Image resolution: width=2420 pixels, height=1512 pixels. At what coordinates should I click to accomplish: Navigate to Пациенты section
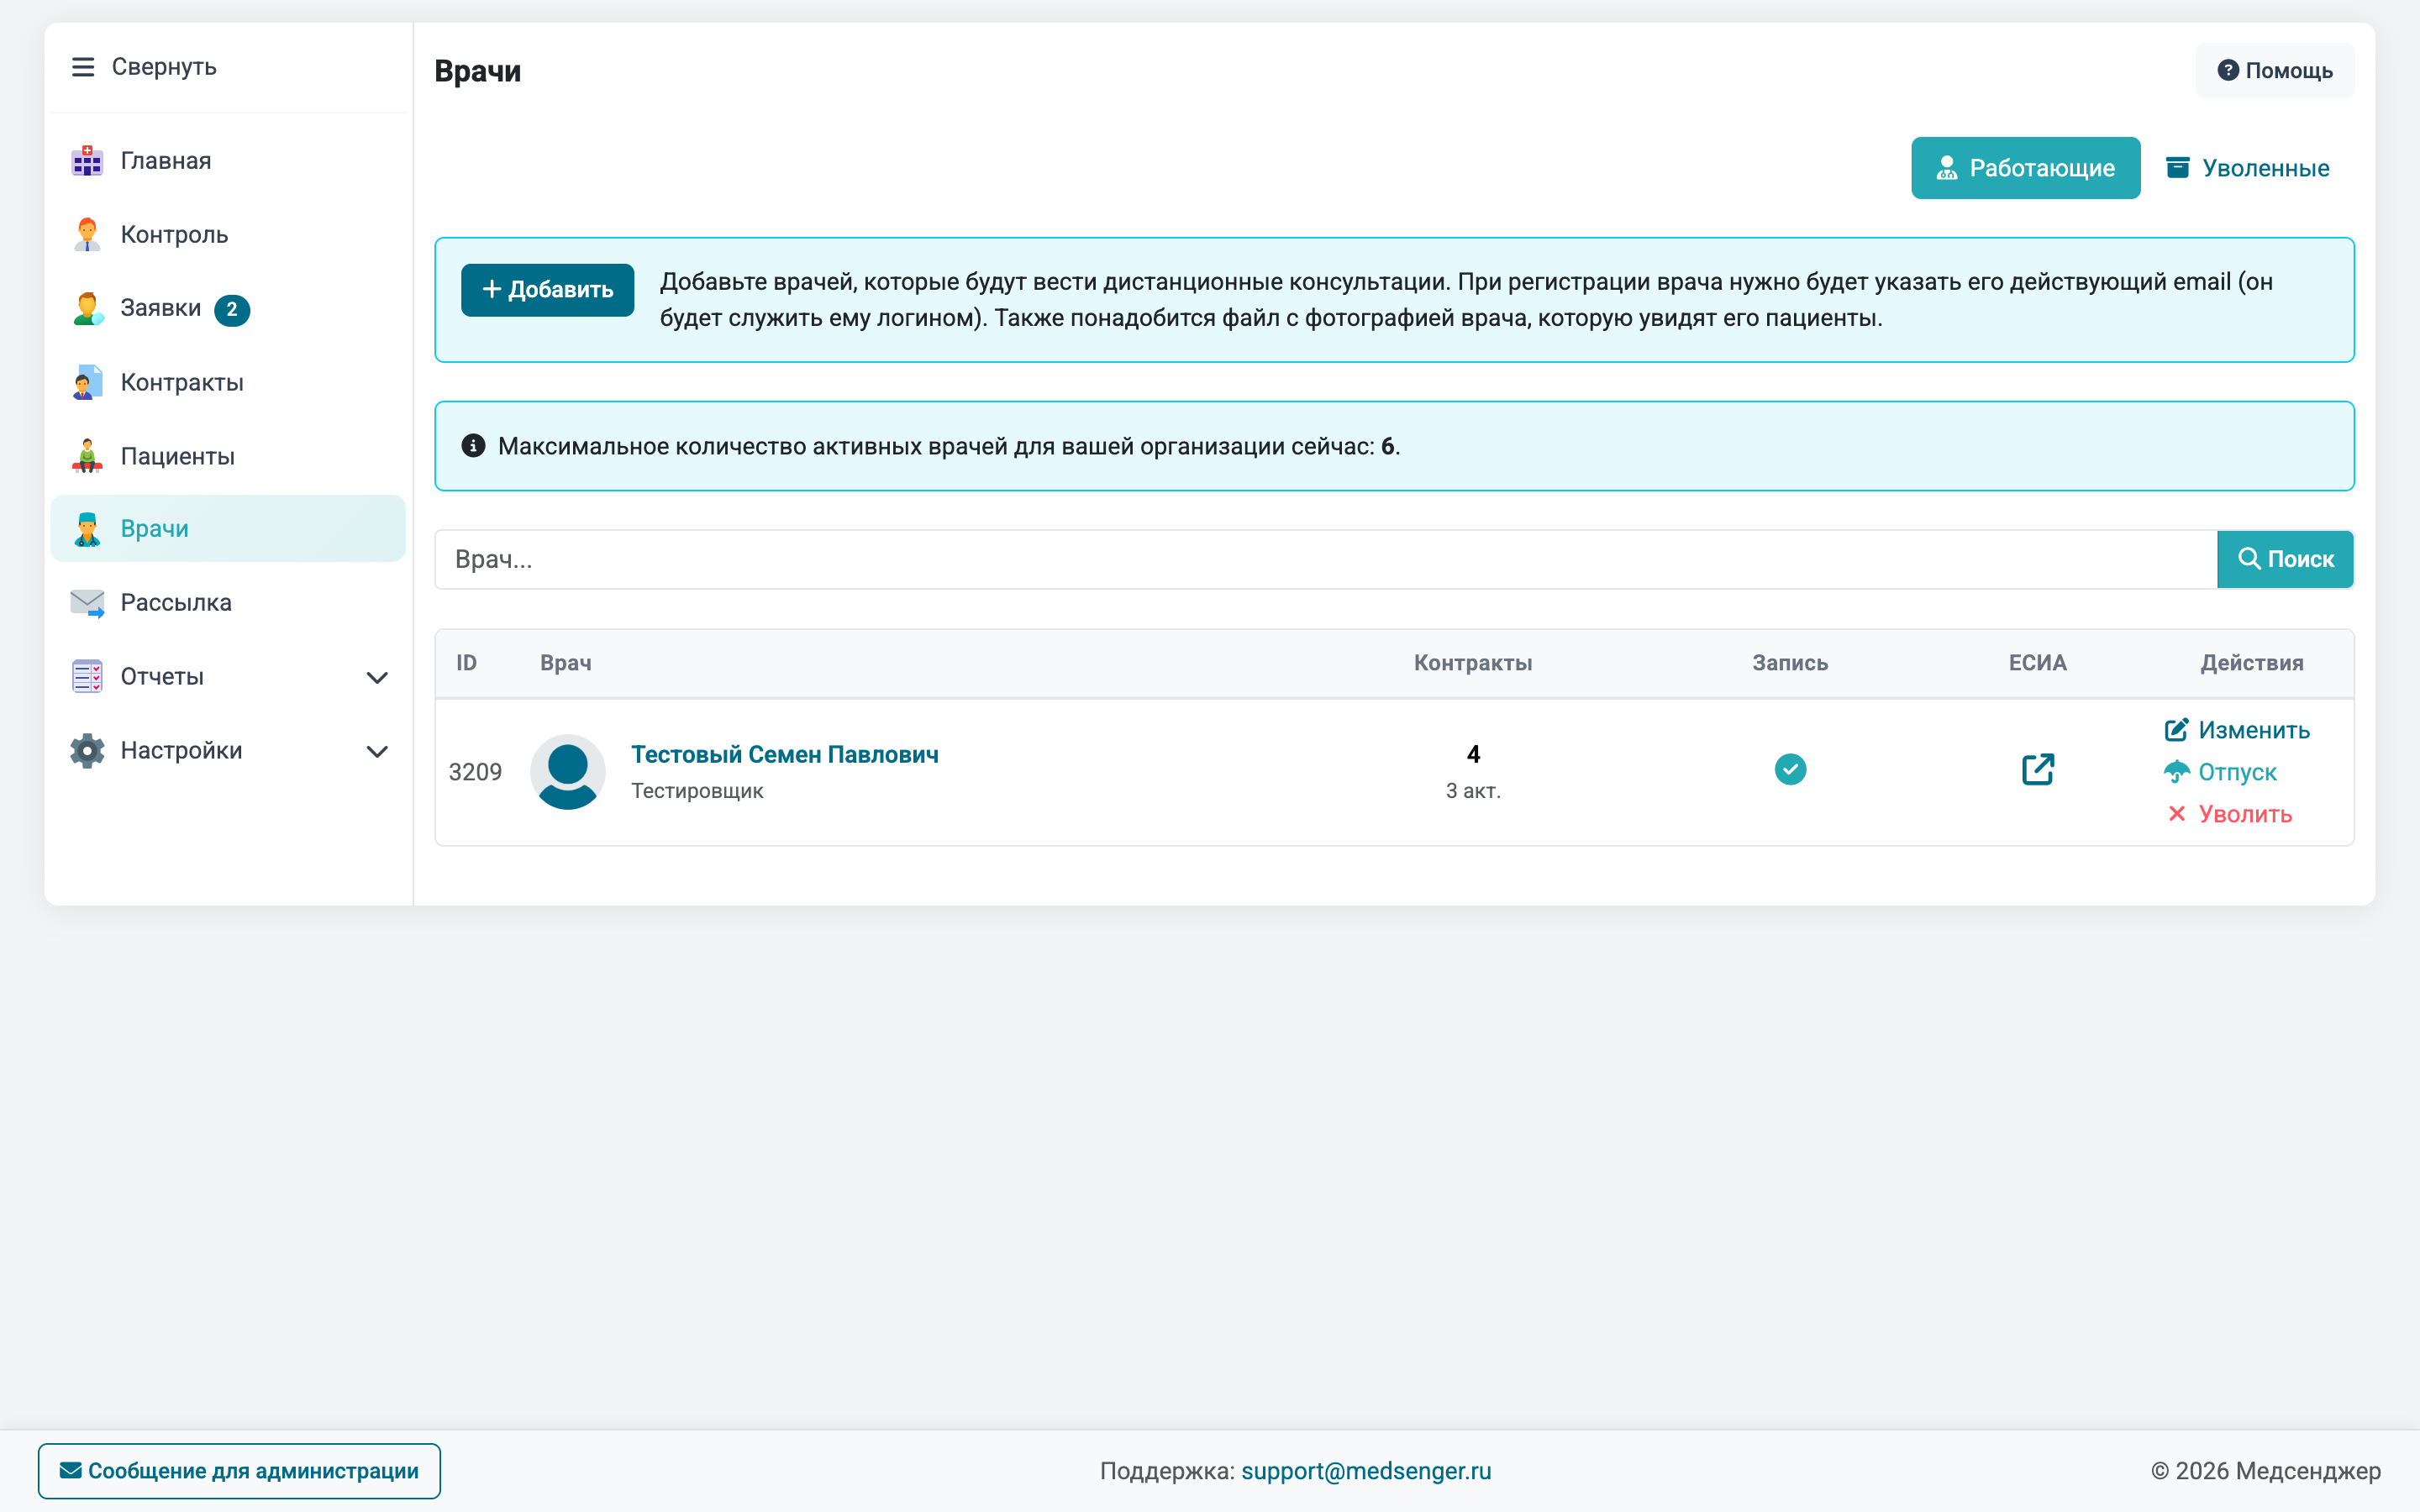228,456
